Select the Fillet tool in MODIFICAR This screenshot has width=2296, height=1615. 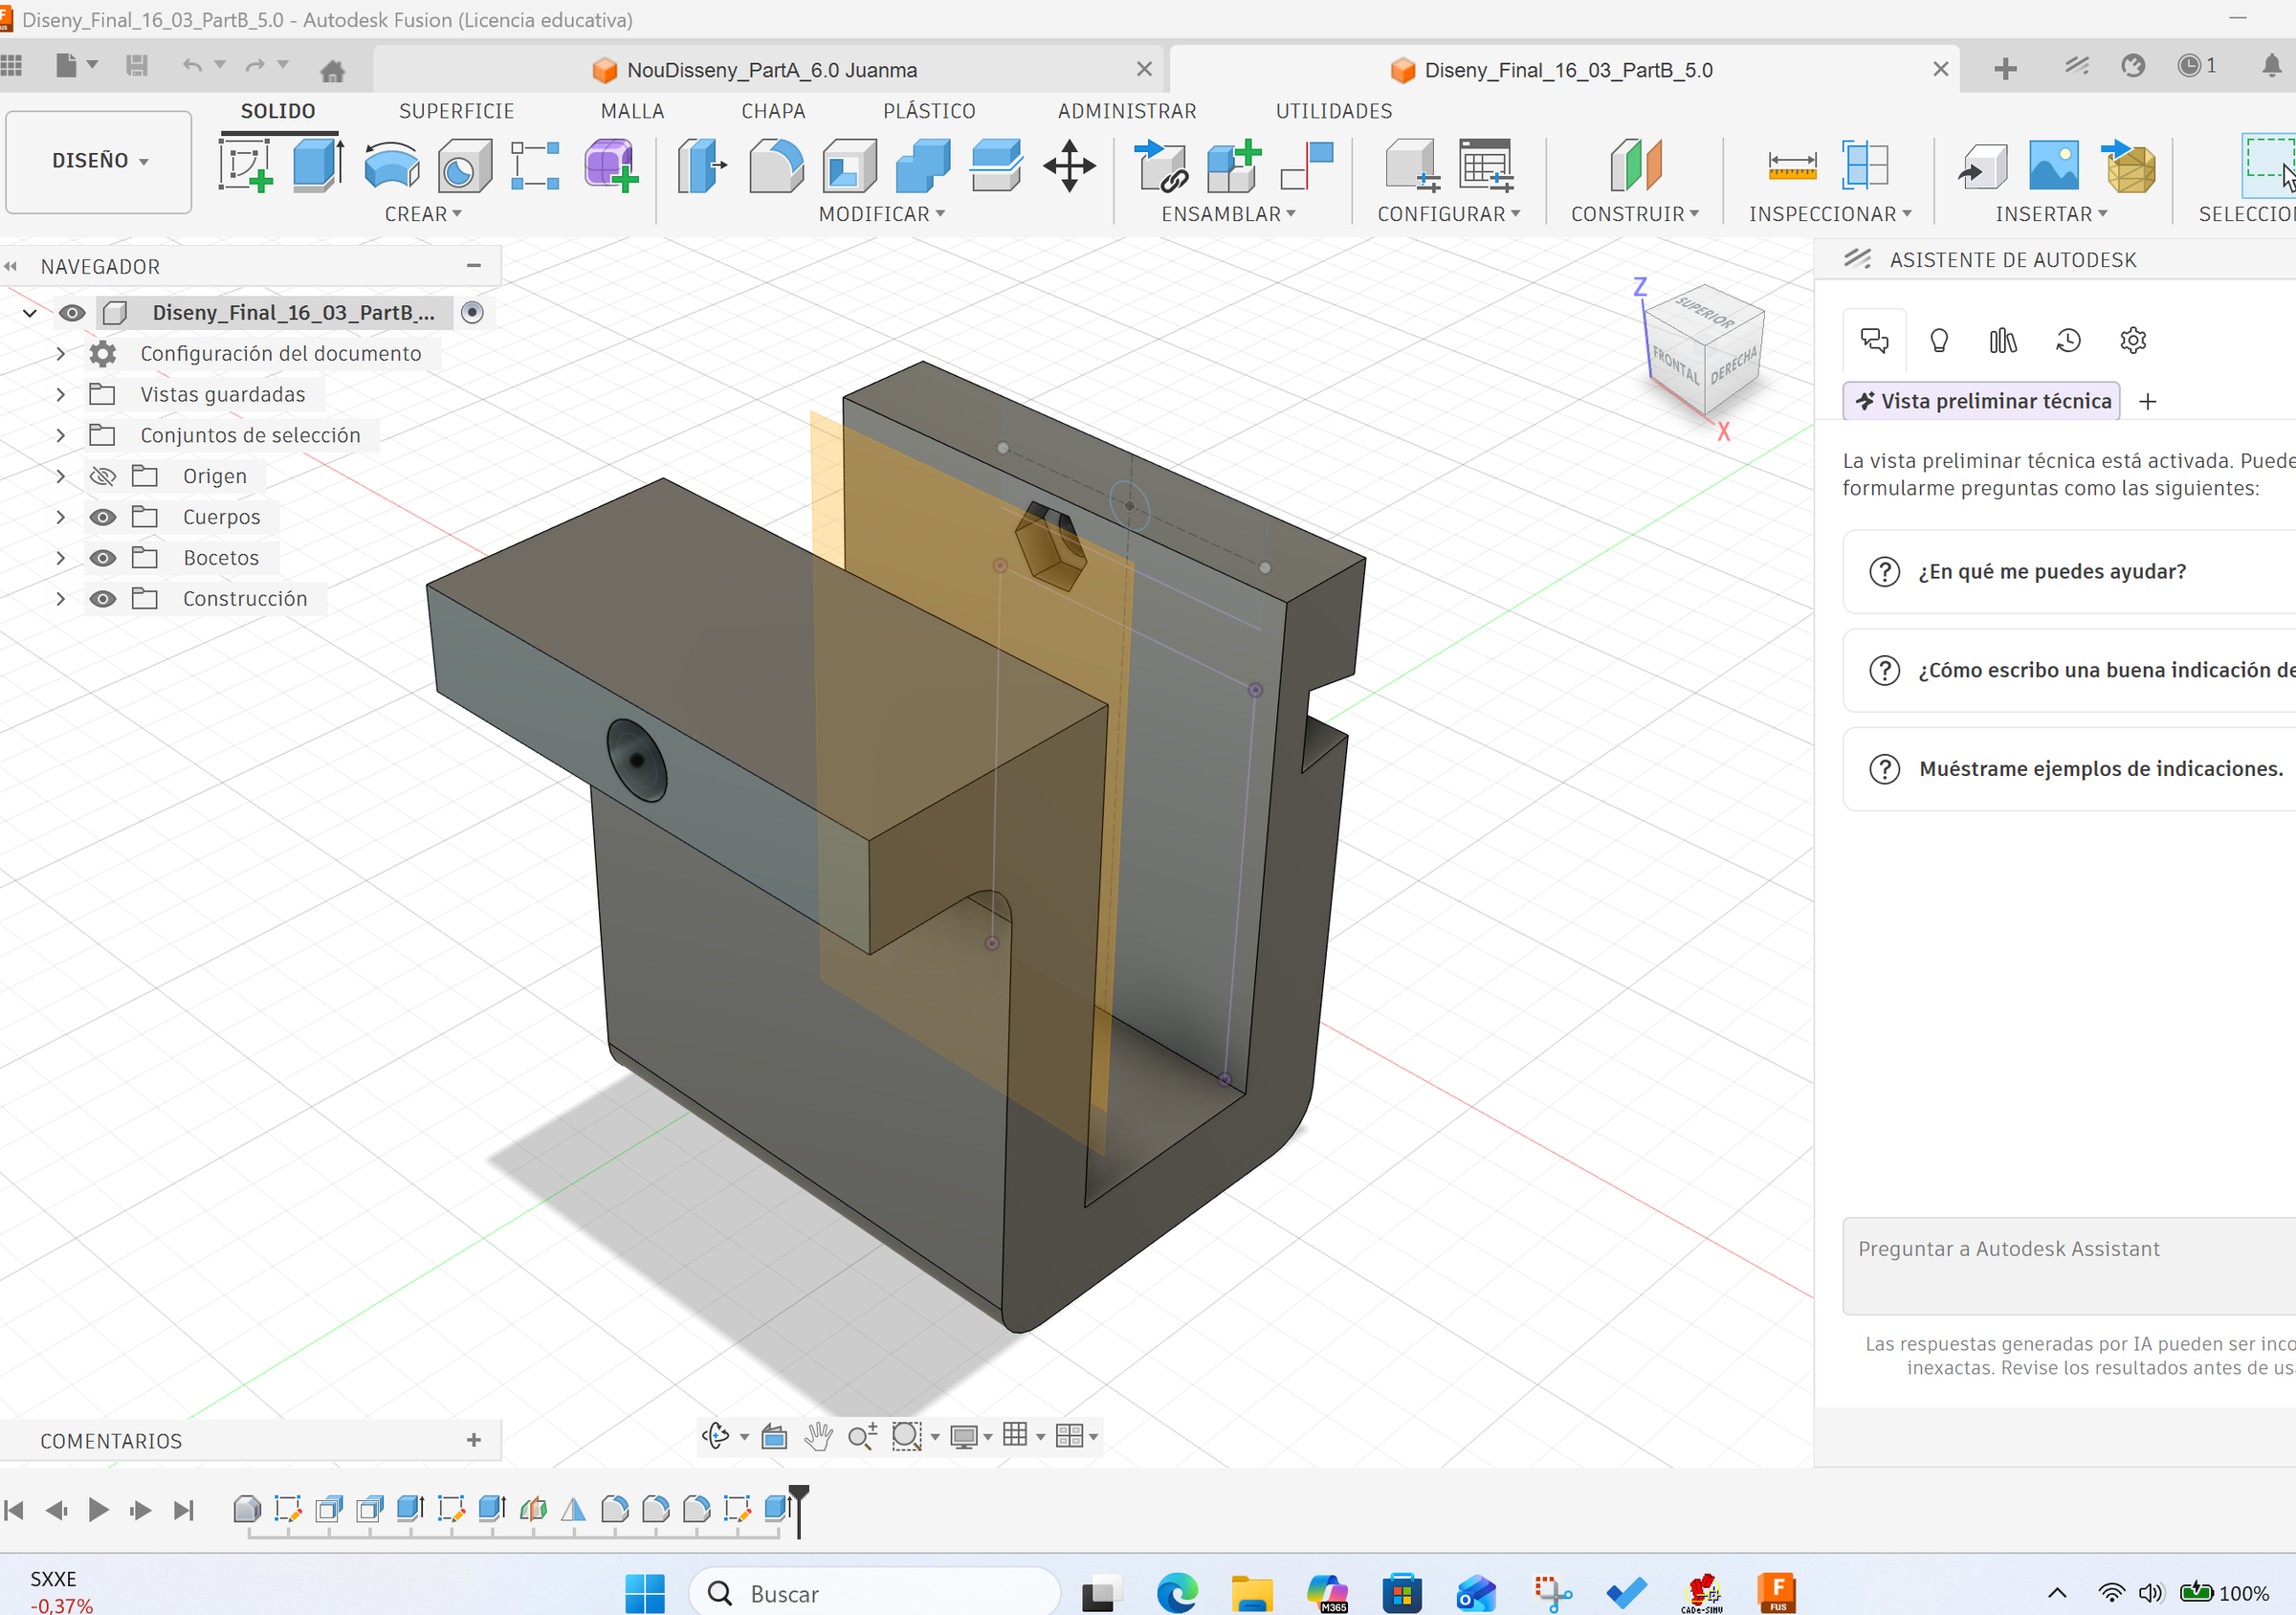[776, 165]
